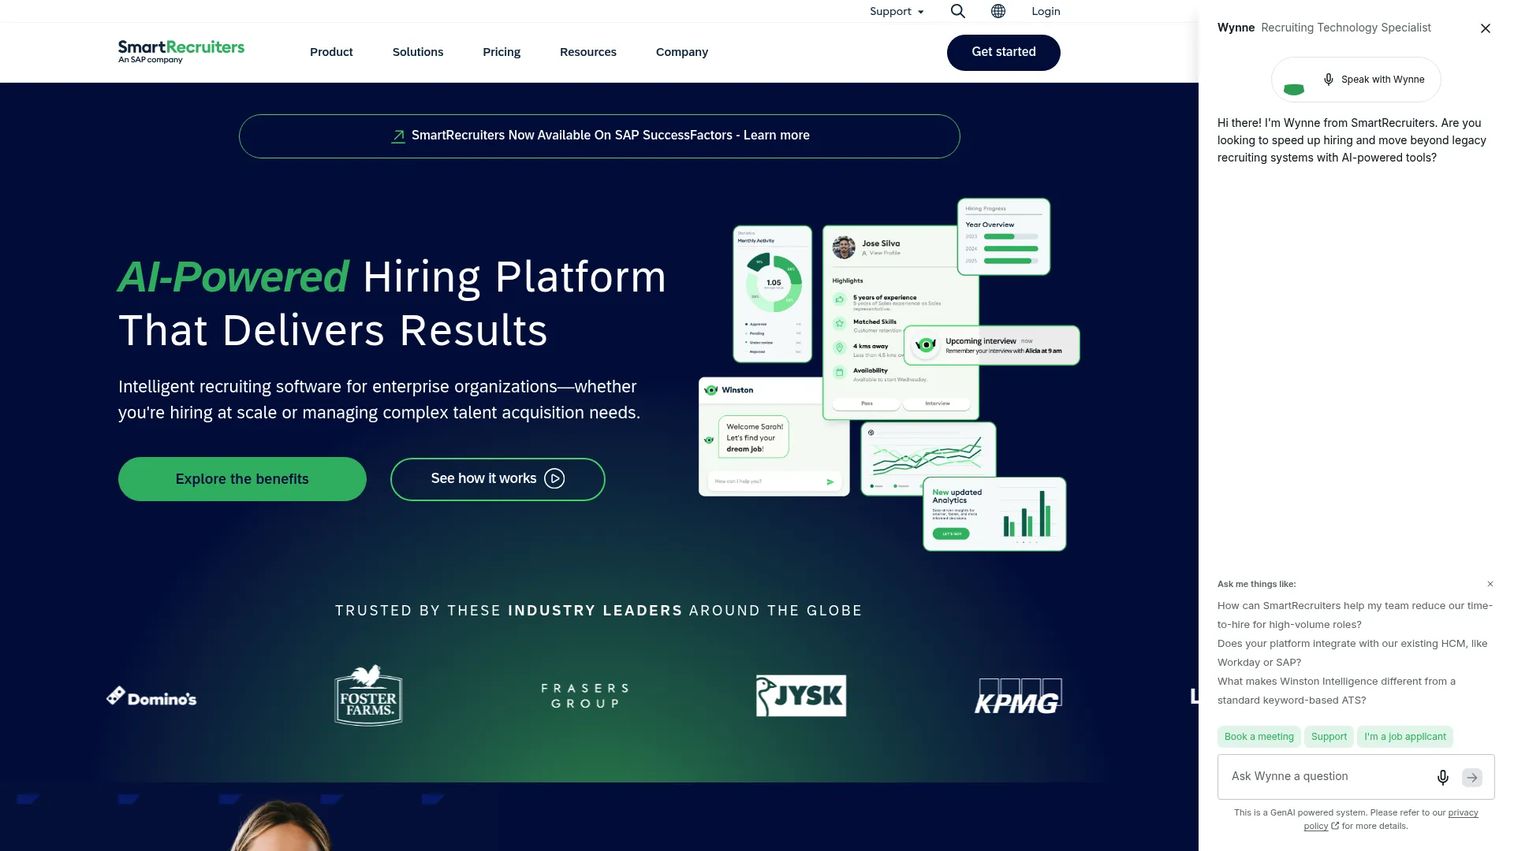
Task: Choose the HCM integration suggested question
Action: click(x=1352, y=653)
